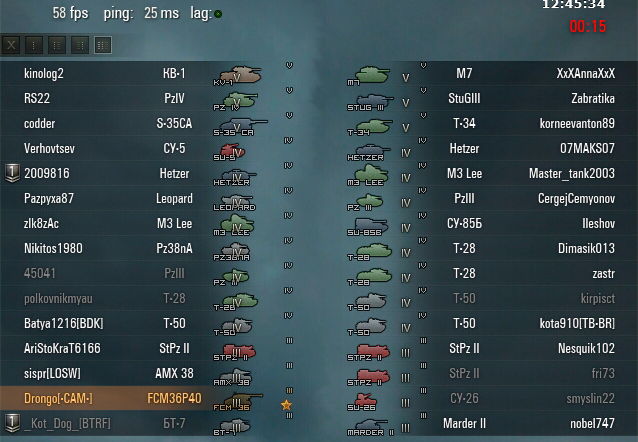Click the SU-26 artillery icon

click(363, 401)
